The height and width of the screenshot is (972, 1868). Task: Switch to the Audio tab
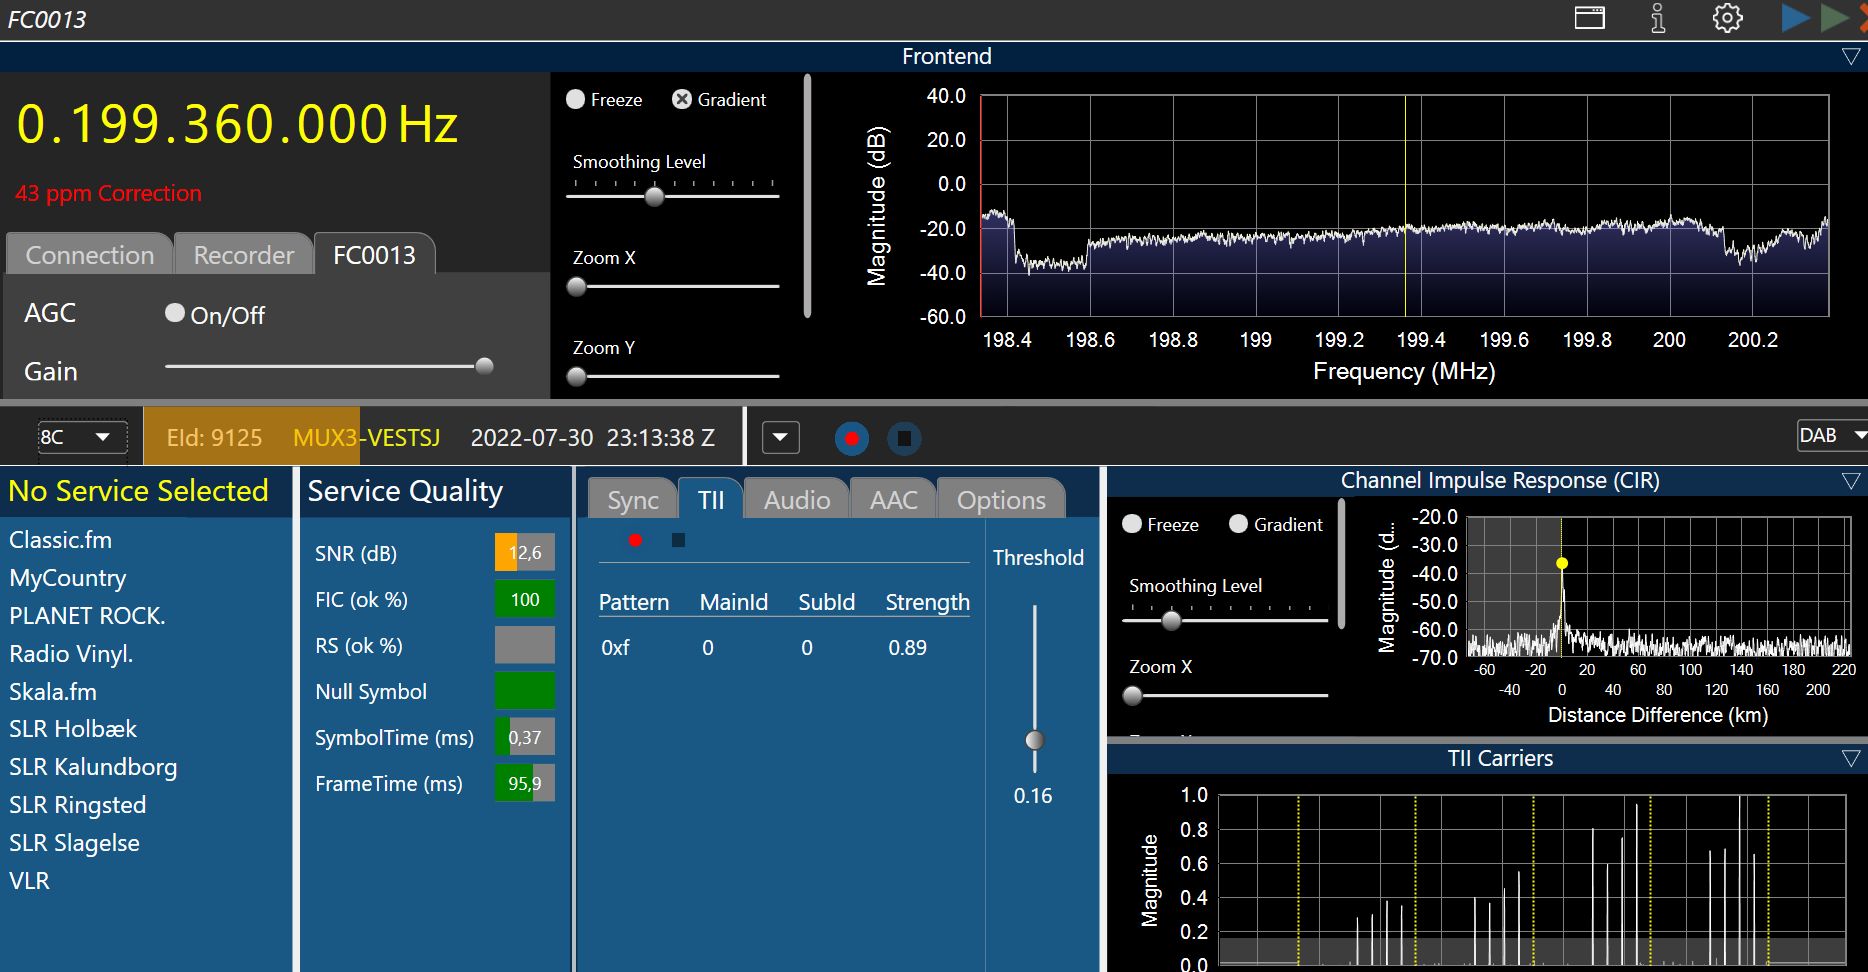(x=796, y=500)
